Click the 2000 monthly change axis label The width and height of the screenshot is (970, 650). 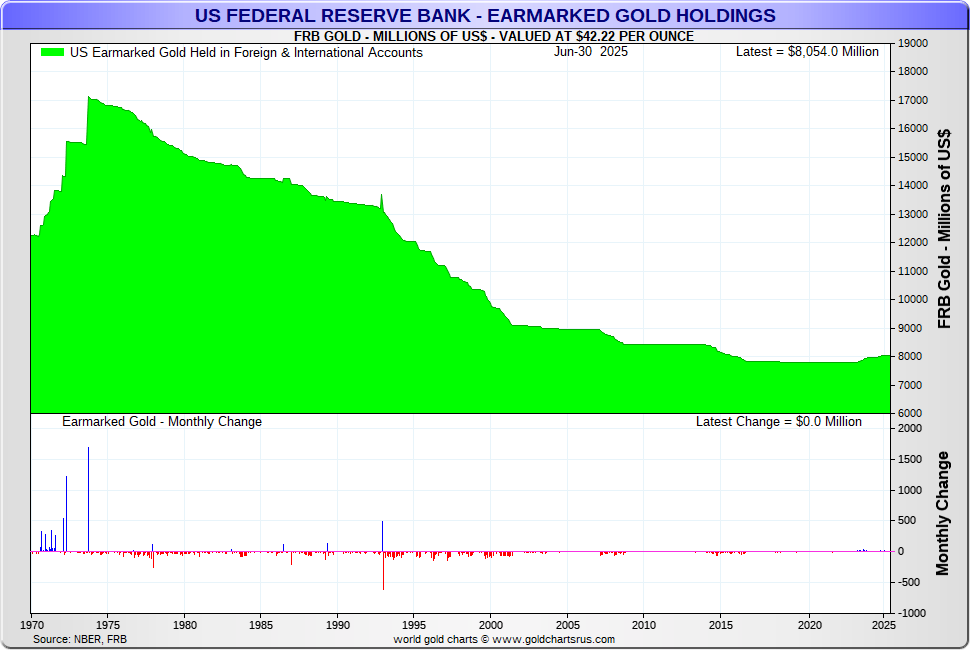point(909,429)
